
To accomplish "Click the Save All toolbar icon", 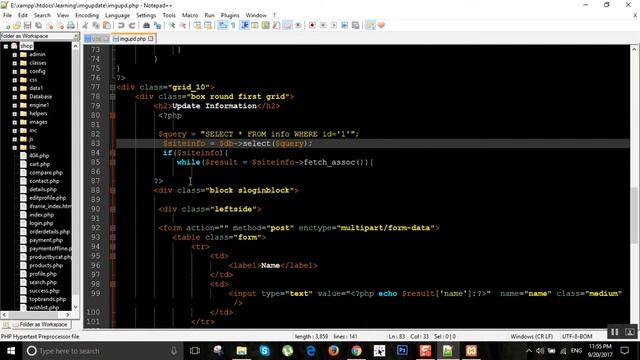I will (38, 26).
